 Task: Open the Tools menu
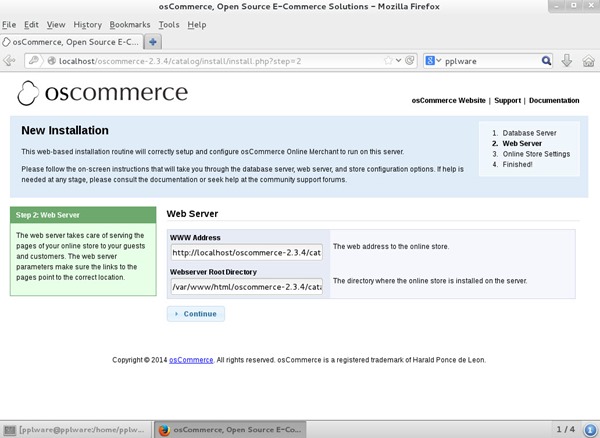169,25
